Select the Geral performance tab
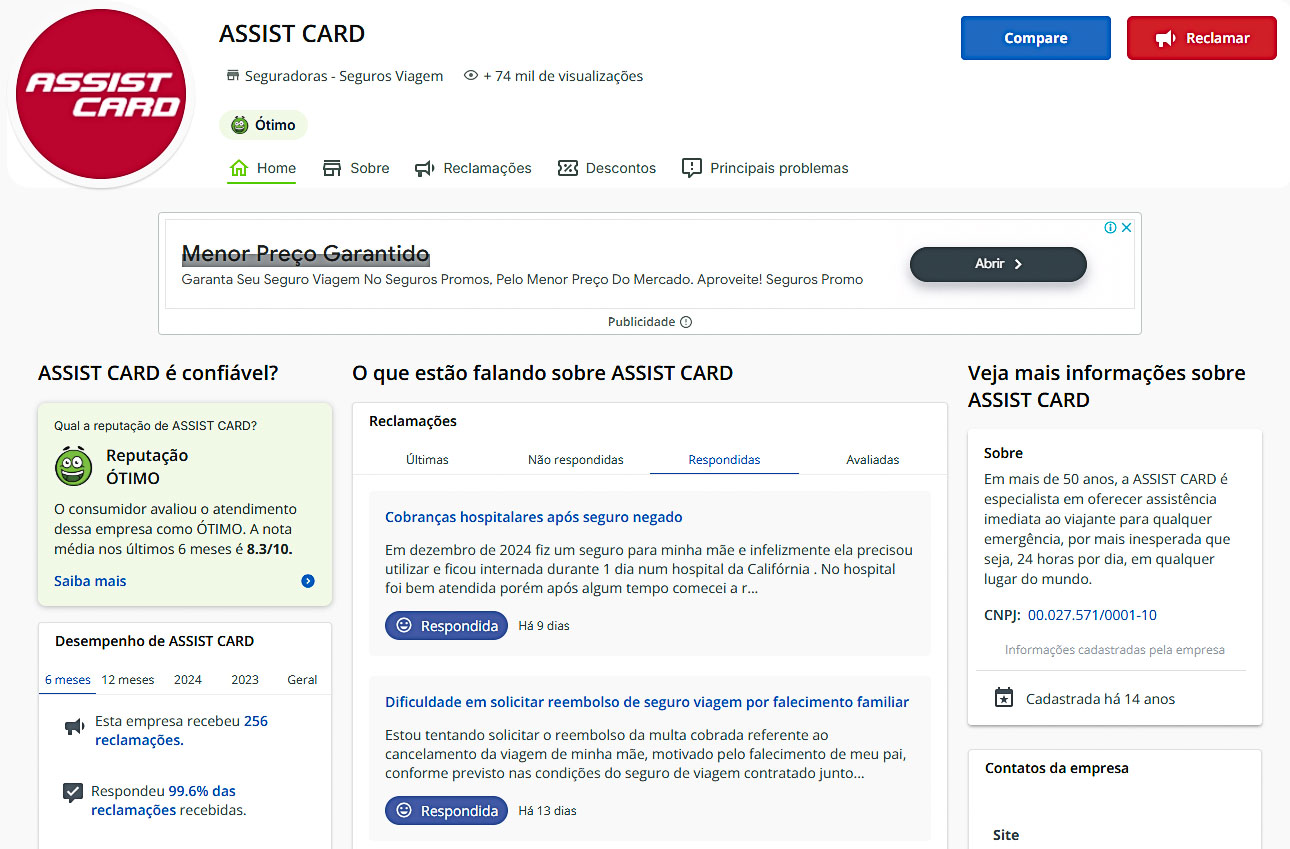This screenshot has height=849, width=1290. [302, 679]
